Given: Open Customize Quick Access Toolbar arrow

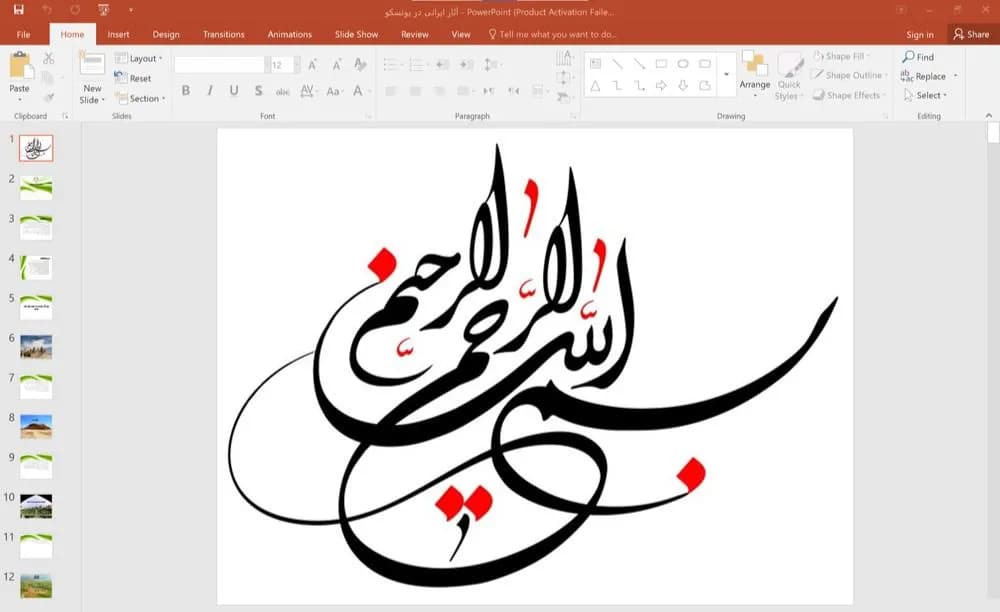Looking at the screenshot, I should 131,10.
